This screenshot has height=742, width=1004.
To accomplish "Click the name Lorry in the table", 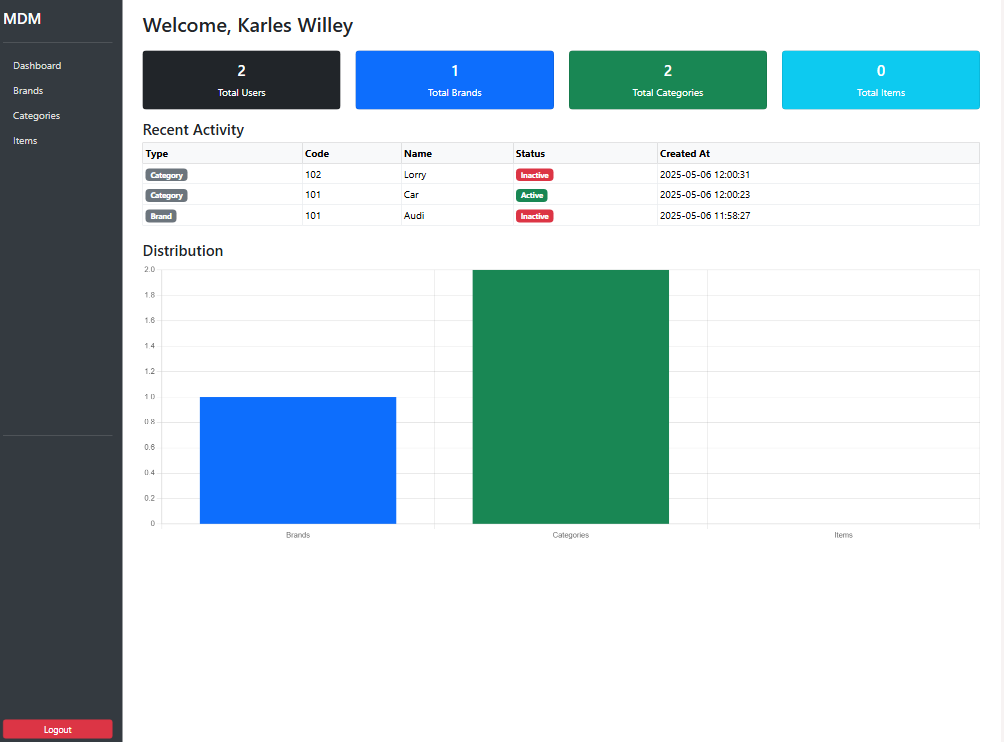I will point(415,174).
